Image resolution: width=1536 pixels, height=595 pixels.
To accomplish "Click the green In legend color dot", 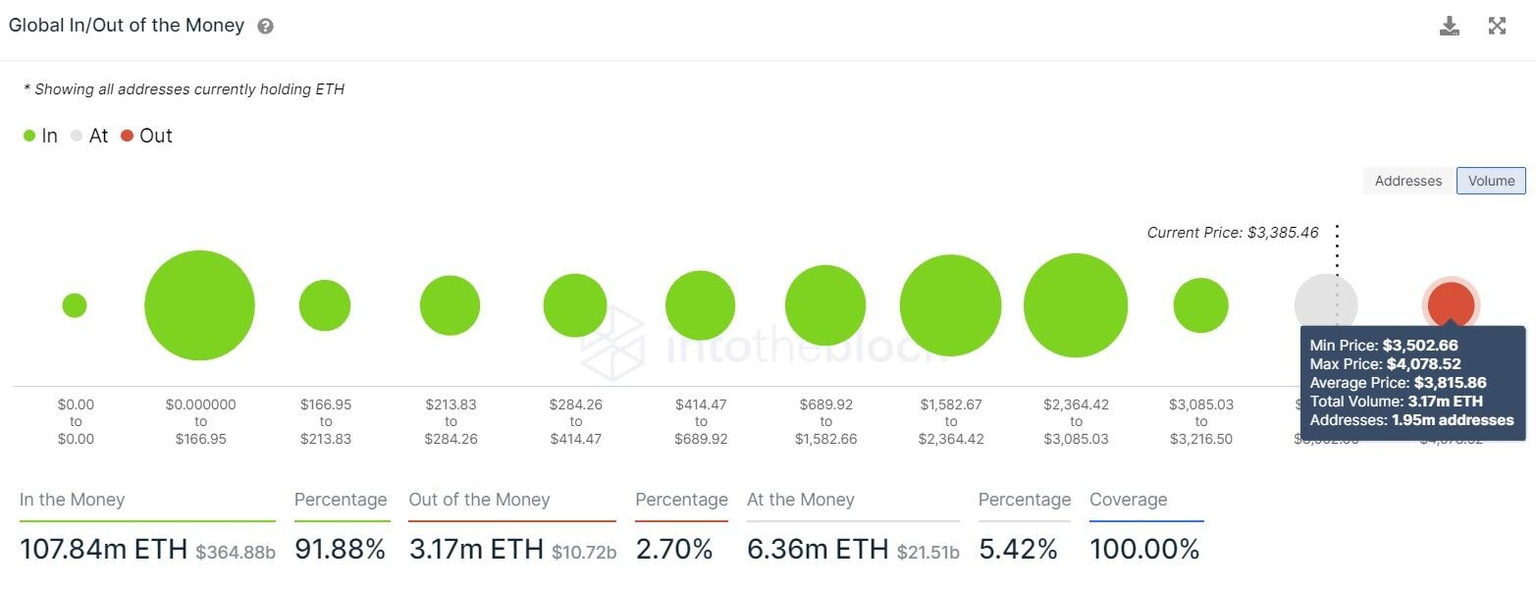I will tap(28, 135).
